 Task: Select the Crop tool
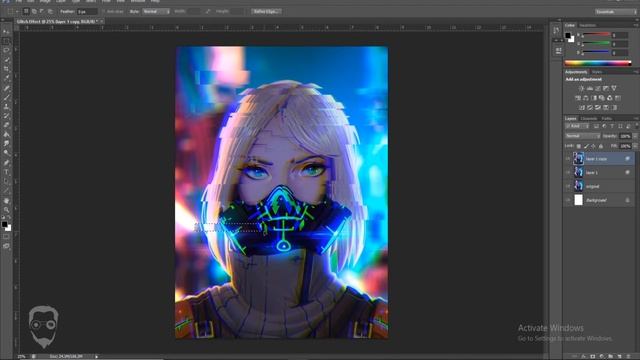click(6, 69)
